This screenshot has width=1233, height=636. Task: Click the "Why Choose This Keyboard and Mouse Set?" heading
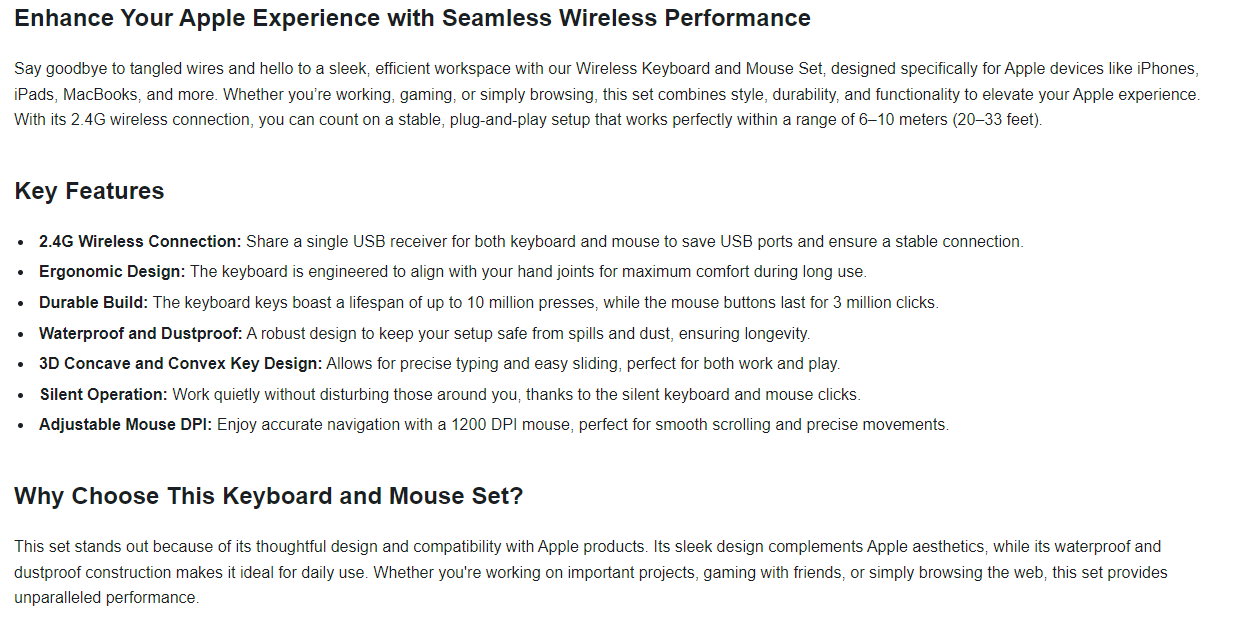tap(269, 496)
